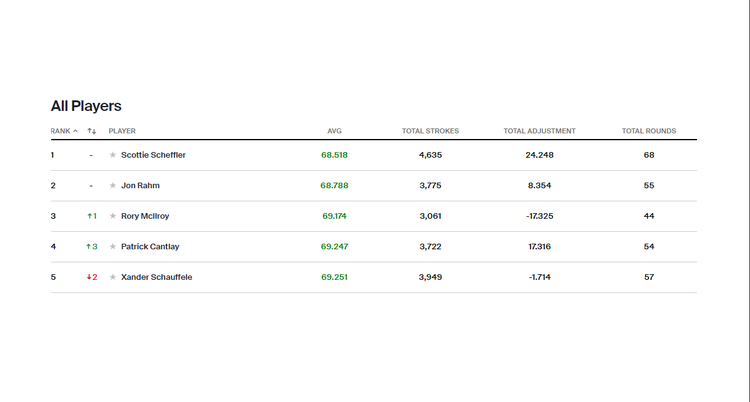Viewport: 750px width, 402px height.
Task: Toggle the favorite star for Patrick Cantlay
Action: pyautogui.click(x=113, y=247)
